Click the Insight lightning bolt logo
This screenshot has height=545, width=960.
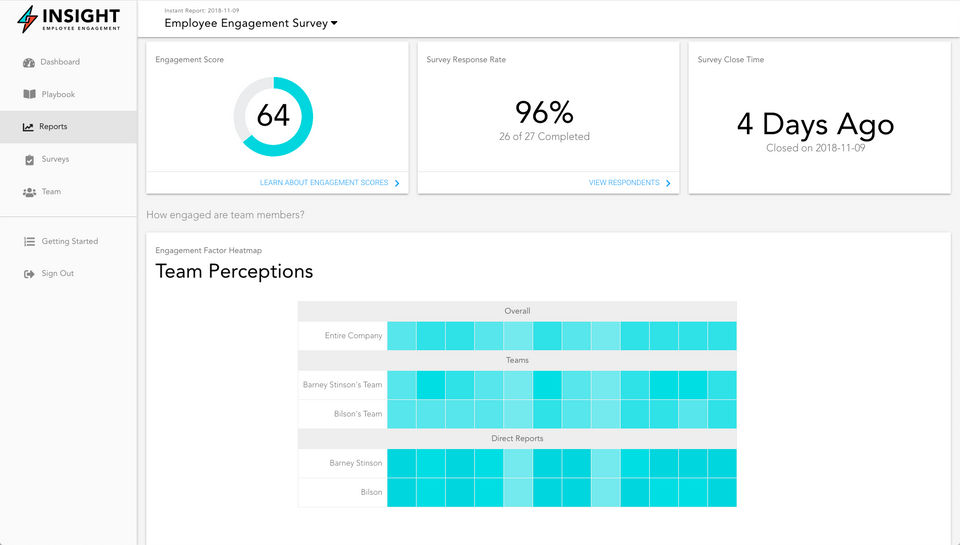(x=28, y=19)
